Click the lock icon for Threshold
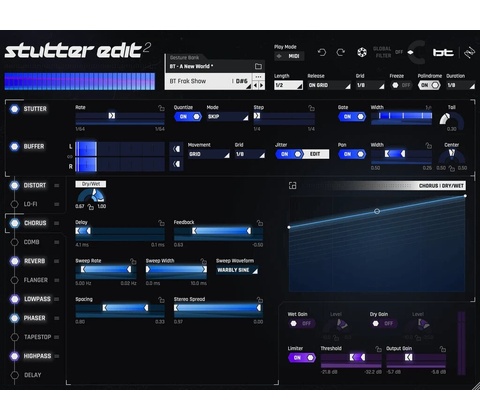 378,349
